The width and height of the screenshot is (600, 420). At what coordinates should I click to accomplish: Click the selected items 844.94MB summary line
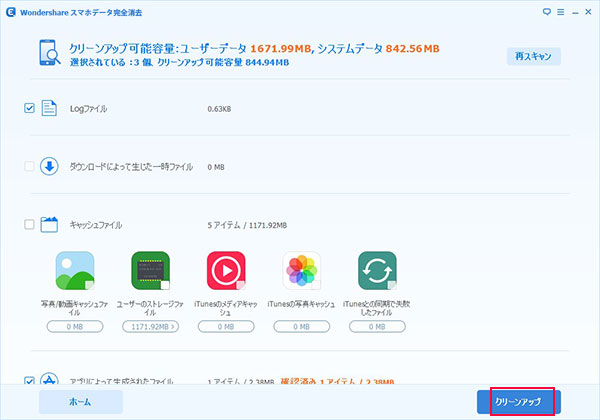(x=179, y=62)
